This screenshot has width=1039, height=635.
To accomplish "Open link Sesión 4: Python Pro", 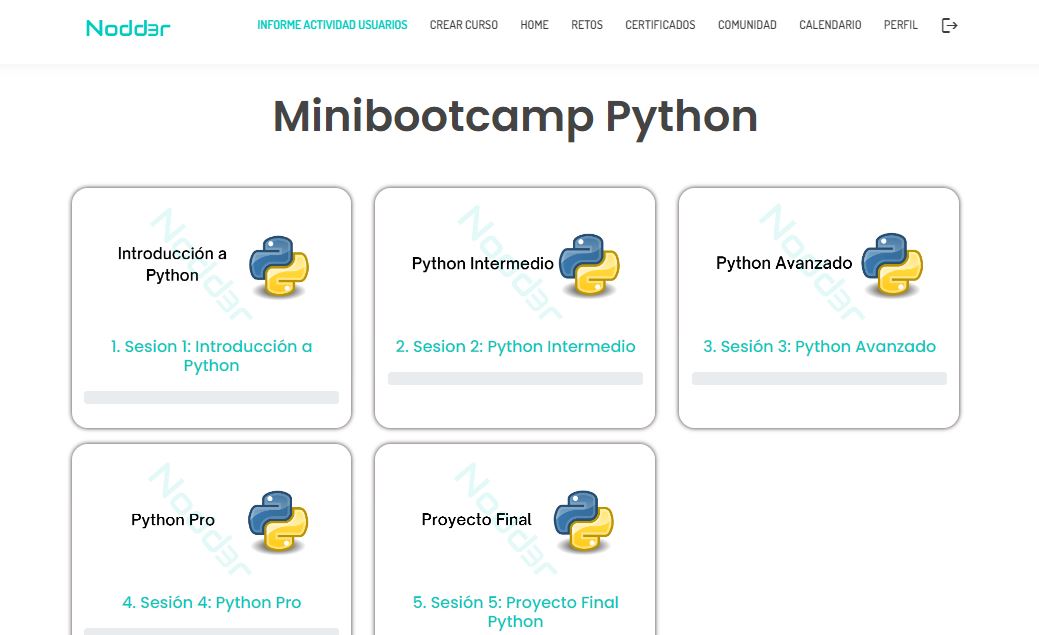I will tap(211, 603).
